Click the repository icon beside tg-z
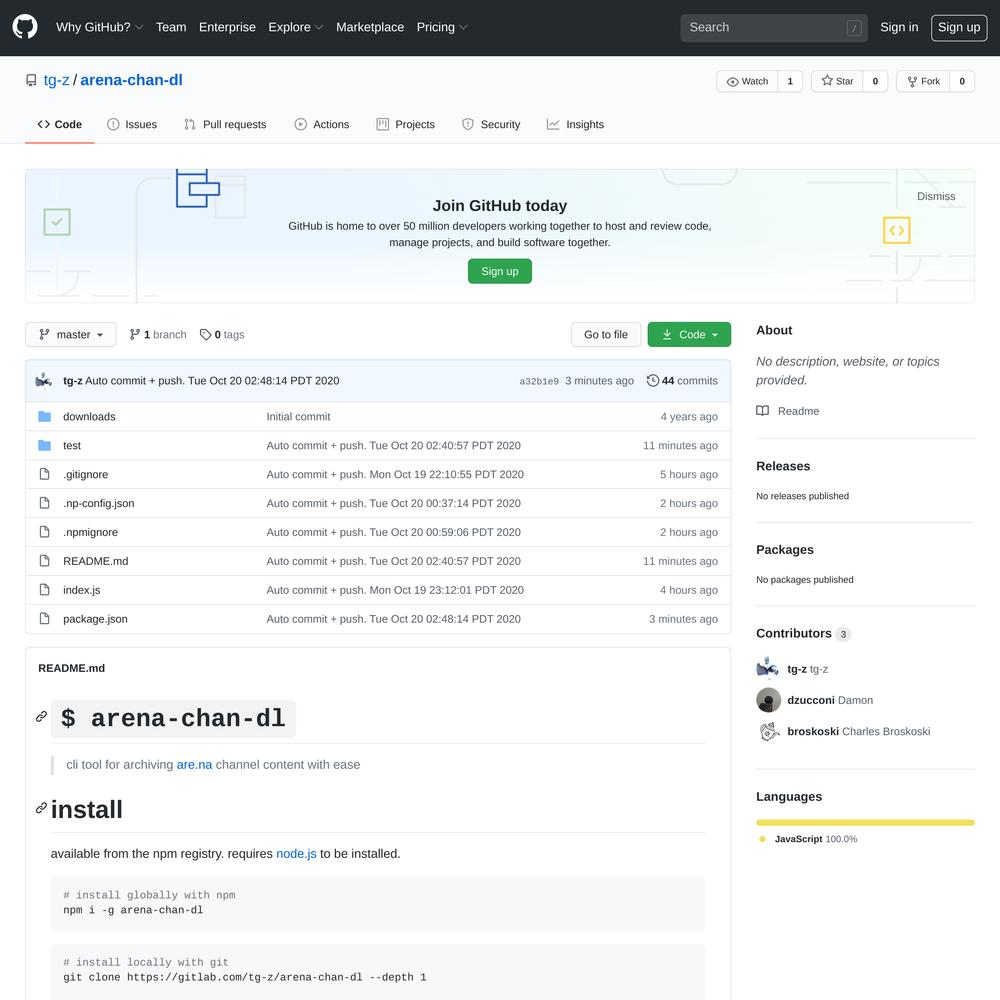 (31, 80)
